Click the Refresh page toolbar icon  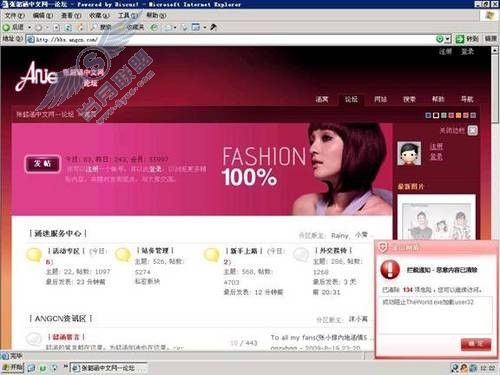click(68, 27)
